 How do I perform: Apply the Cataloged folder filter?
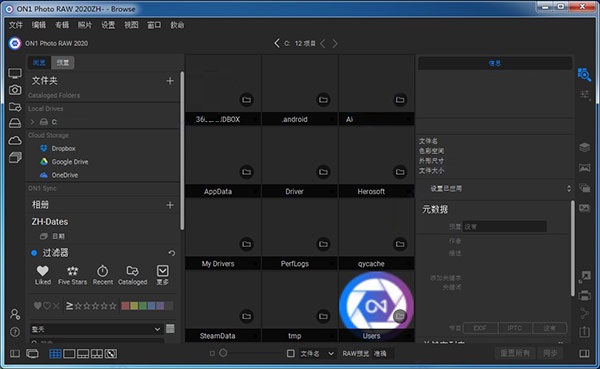tap(132, 275)
